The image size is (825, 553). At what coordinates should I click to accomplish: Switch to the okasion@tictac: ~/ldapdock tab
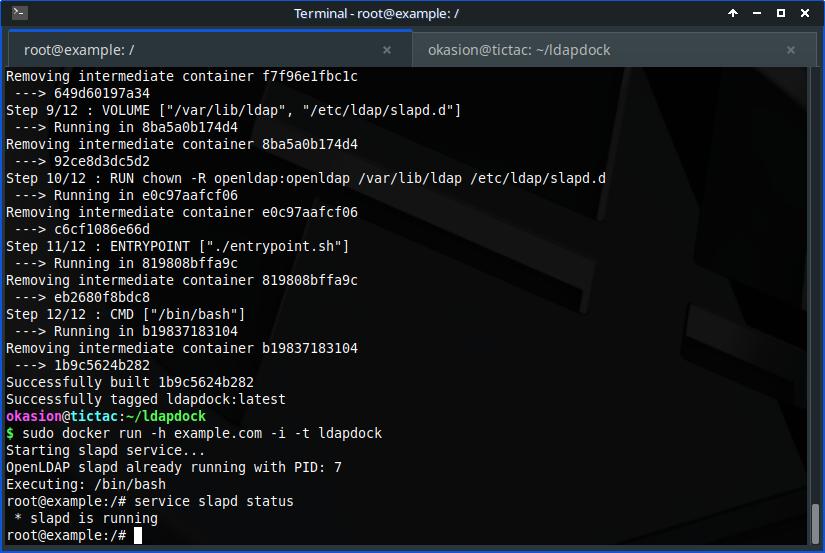pos(518,50)
